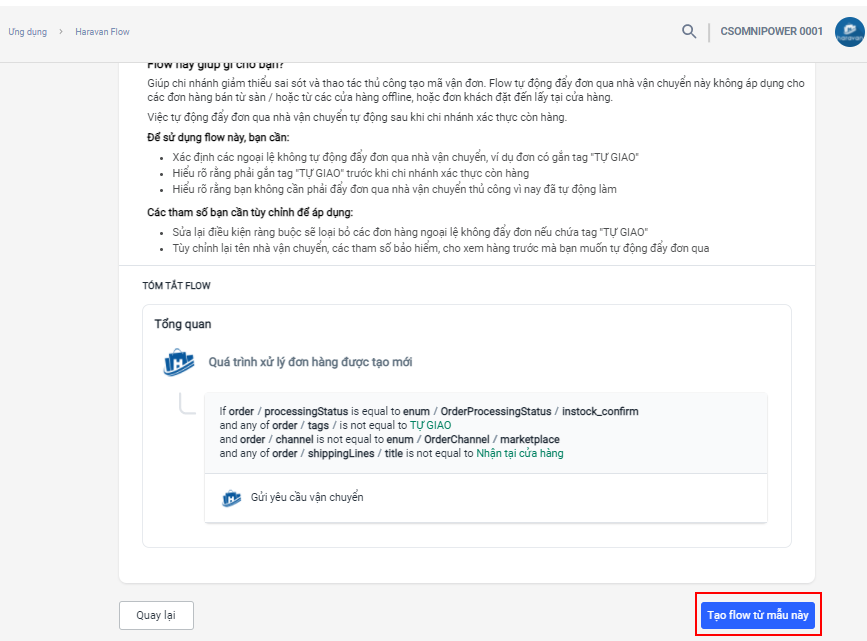Click the instock_confirm condition line
The image size is (867, 641).
(429, 411)
